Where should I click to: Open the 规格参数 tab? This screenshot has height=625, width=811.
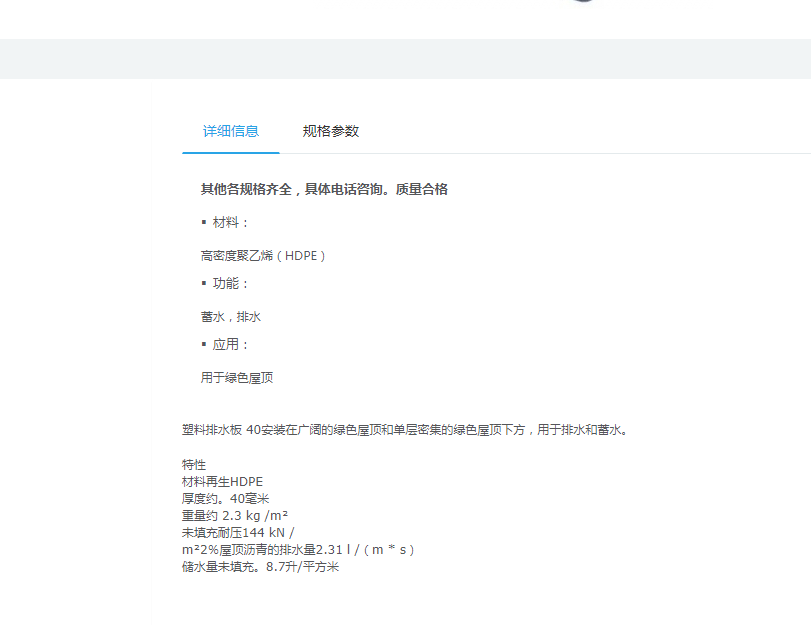(331, 131)
